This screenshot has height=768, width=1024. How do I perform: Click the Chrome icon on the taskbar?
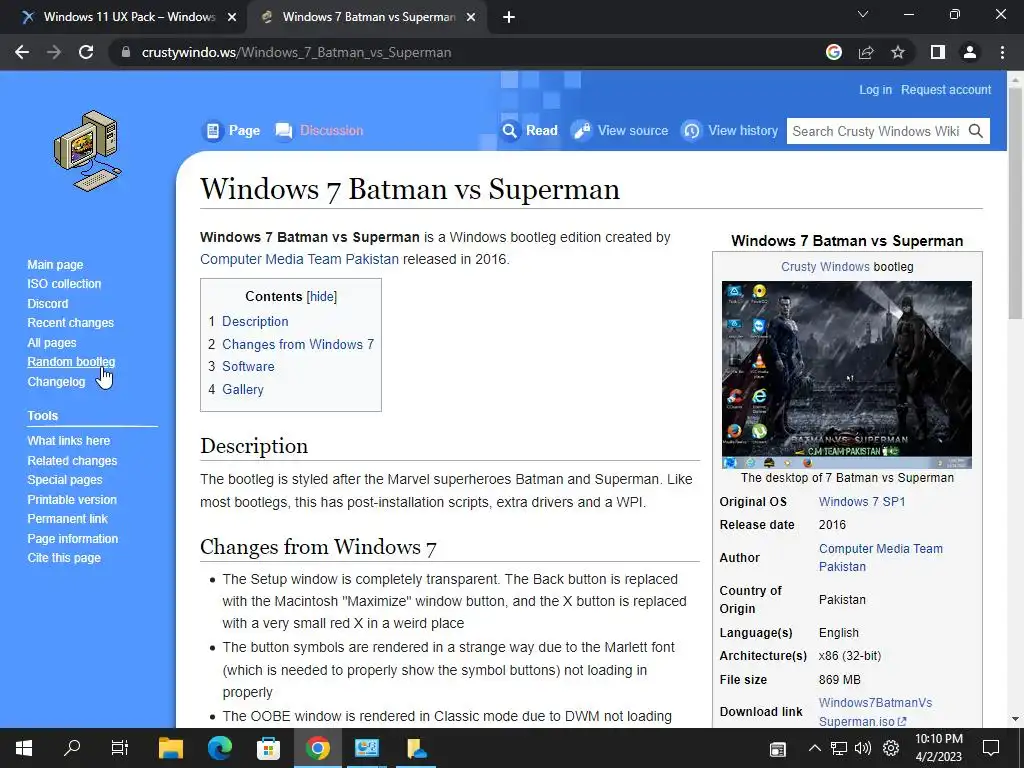pyautogui.click(x=317, y=748)
